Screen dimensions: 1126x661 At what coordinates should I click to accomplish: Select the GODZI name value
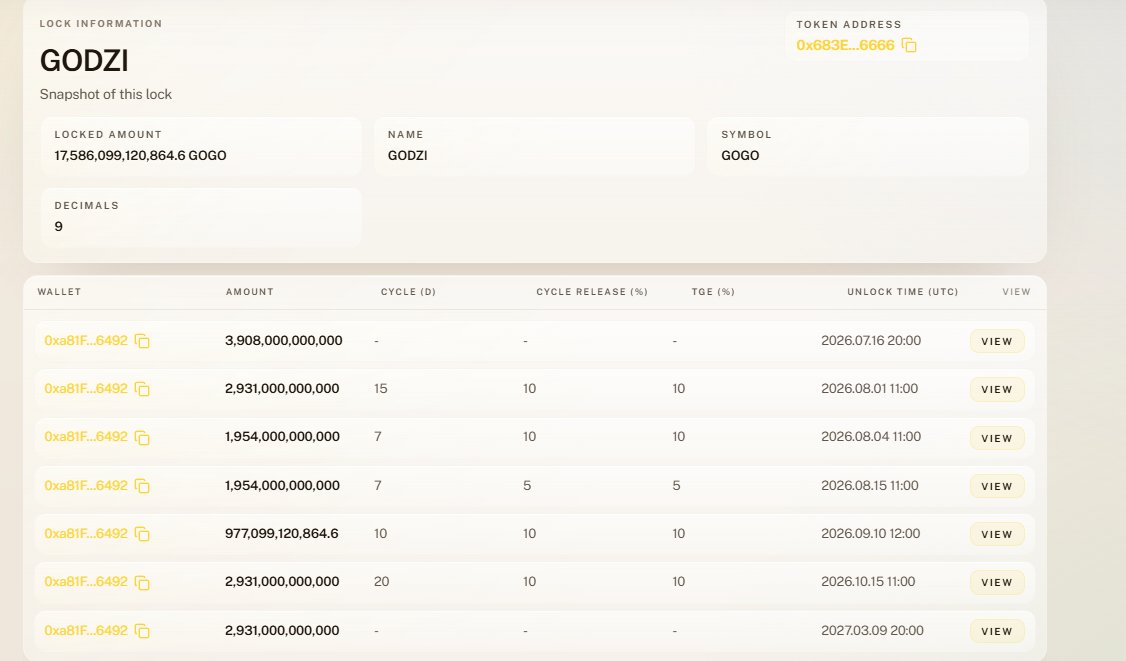point(407,155)
